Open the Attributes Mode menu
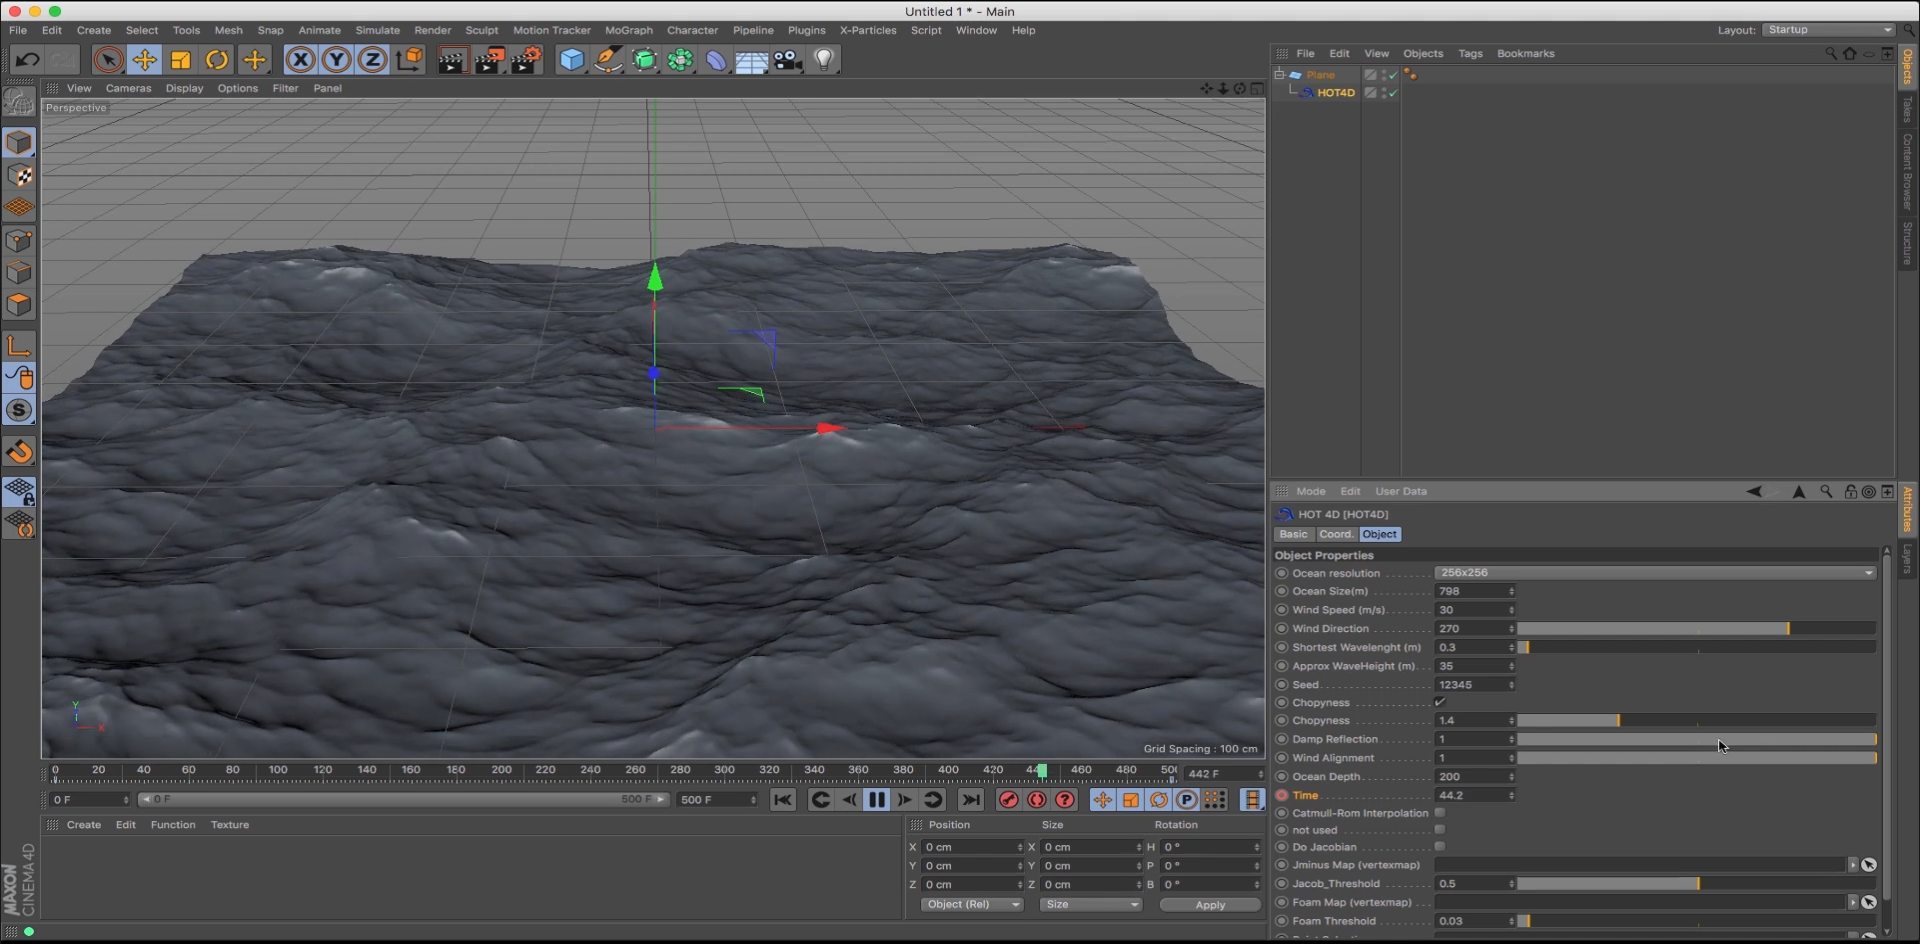Viewport: 1920px width, 944px height. click(x=1310, y=492)
